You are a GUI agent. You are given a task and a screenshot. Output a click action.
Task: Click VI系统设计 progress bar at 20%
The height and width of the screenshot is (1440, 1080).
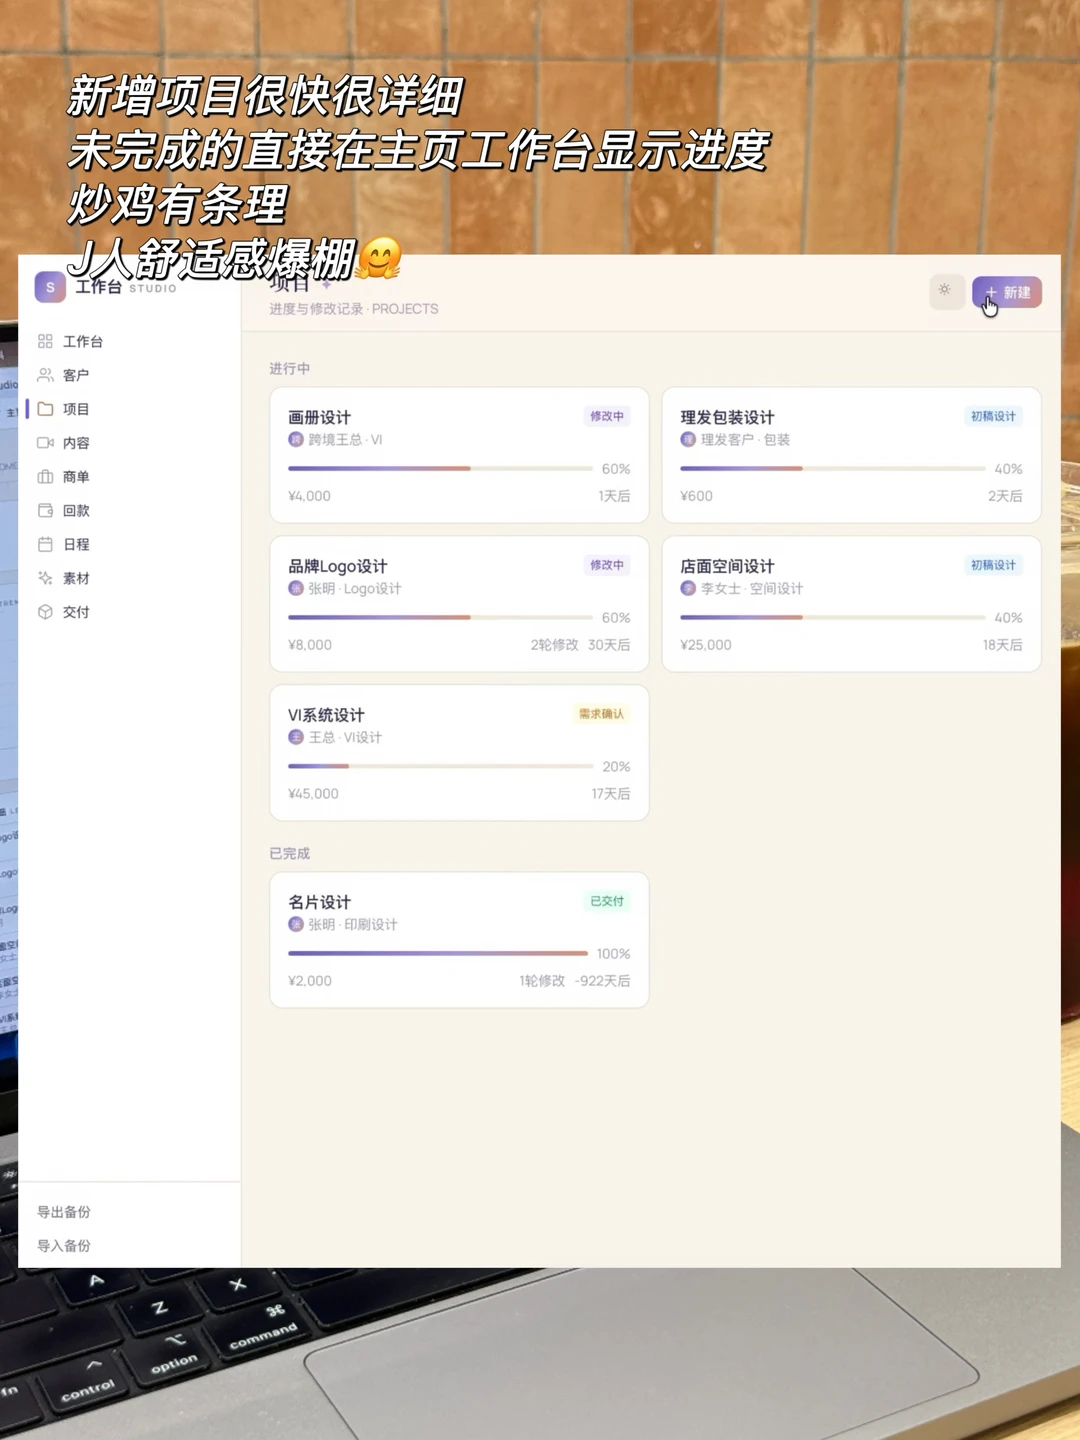point(440,766)
